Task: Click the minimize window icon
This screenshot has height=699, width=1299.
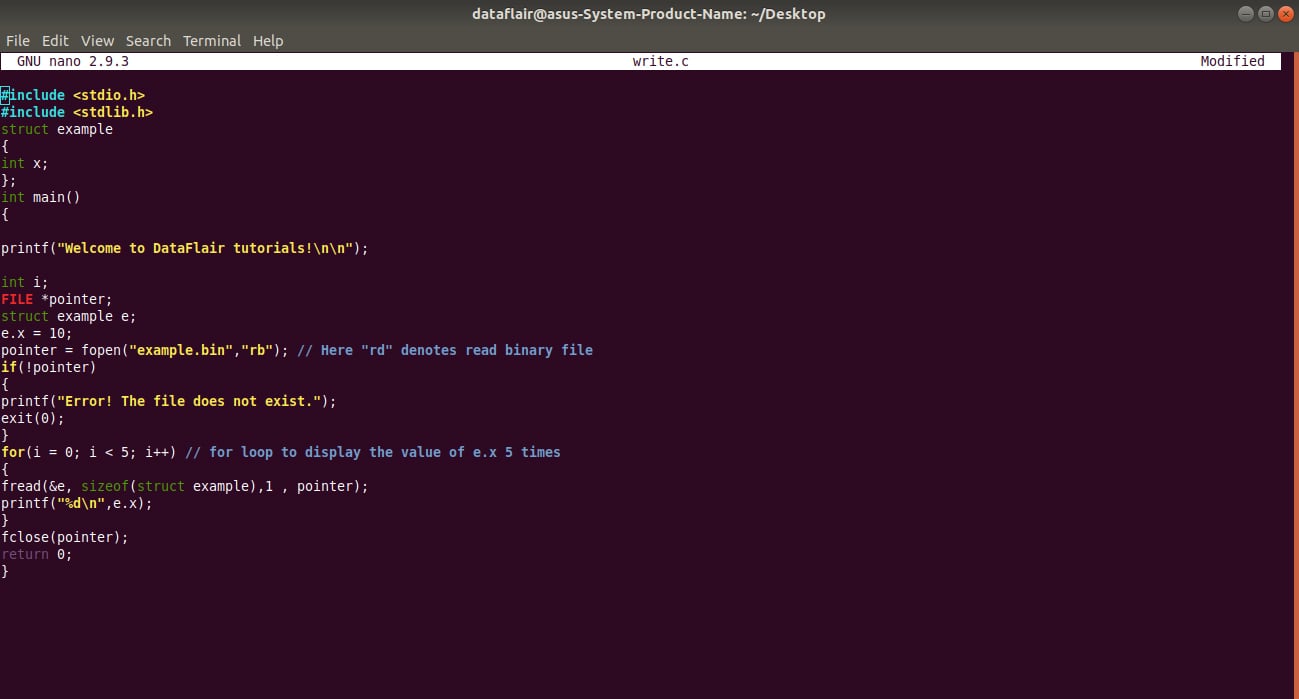Action: tap(1245, 13)
